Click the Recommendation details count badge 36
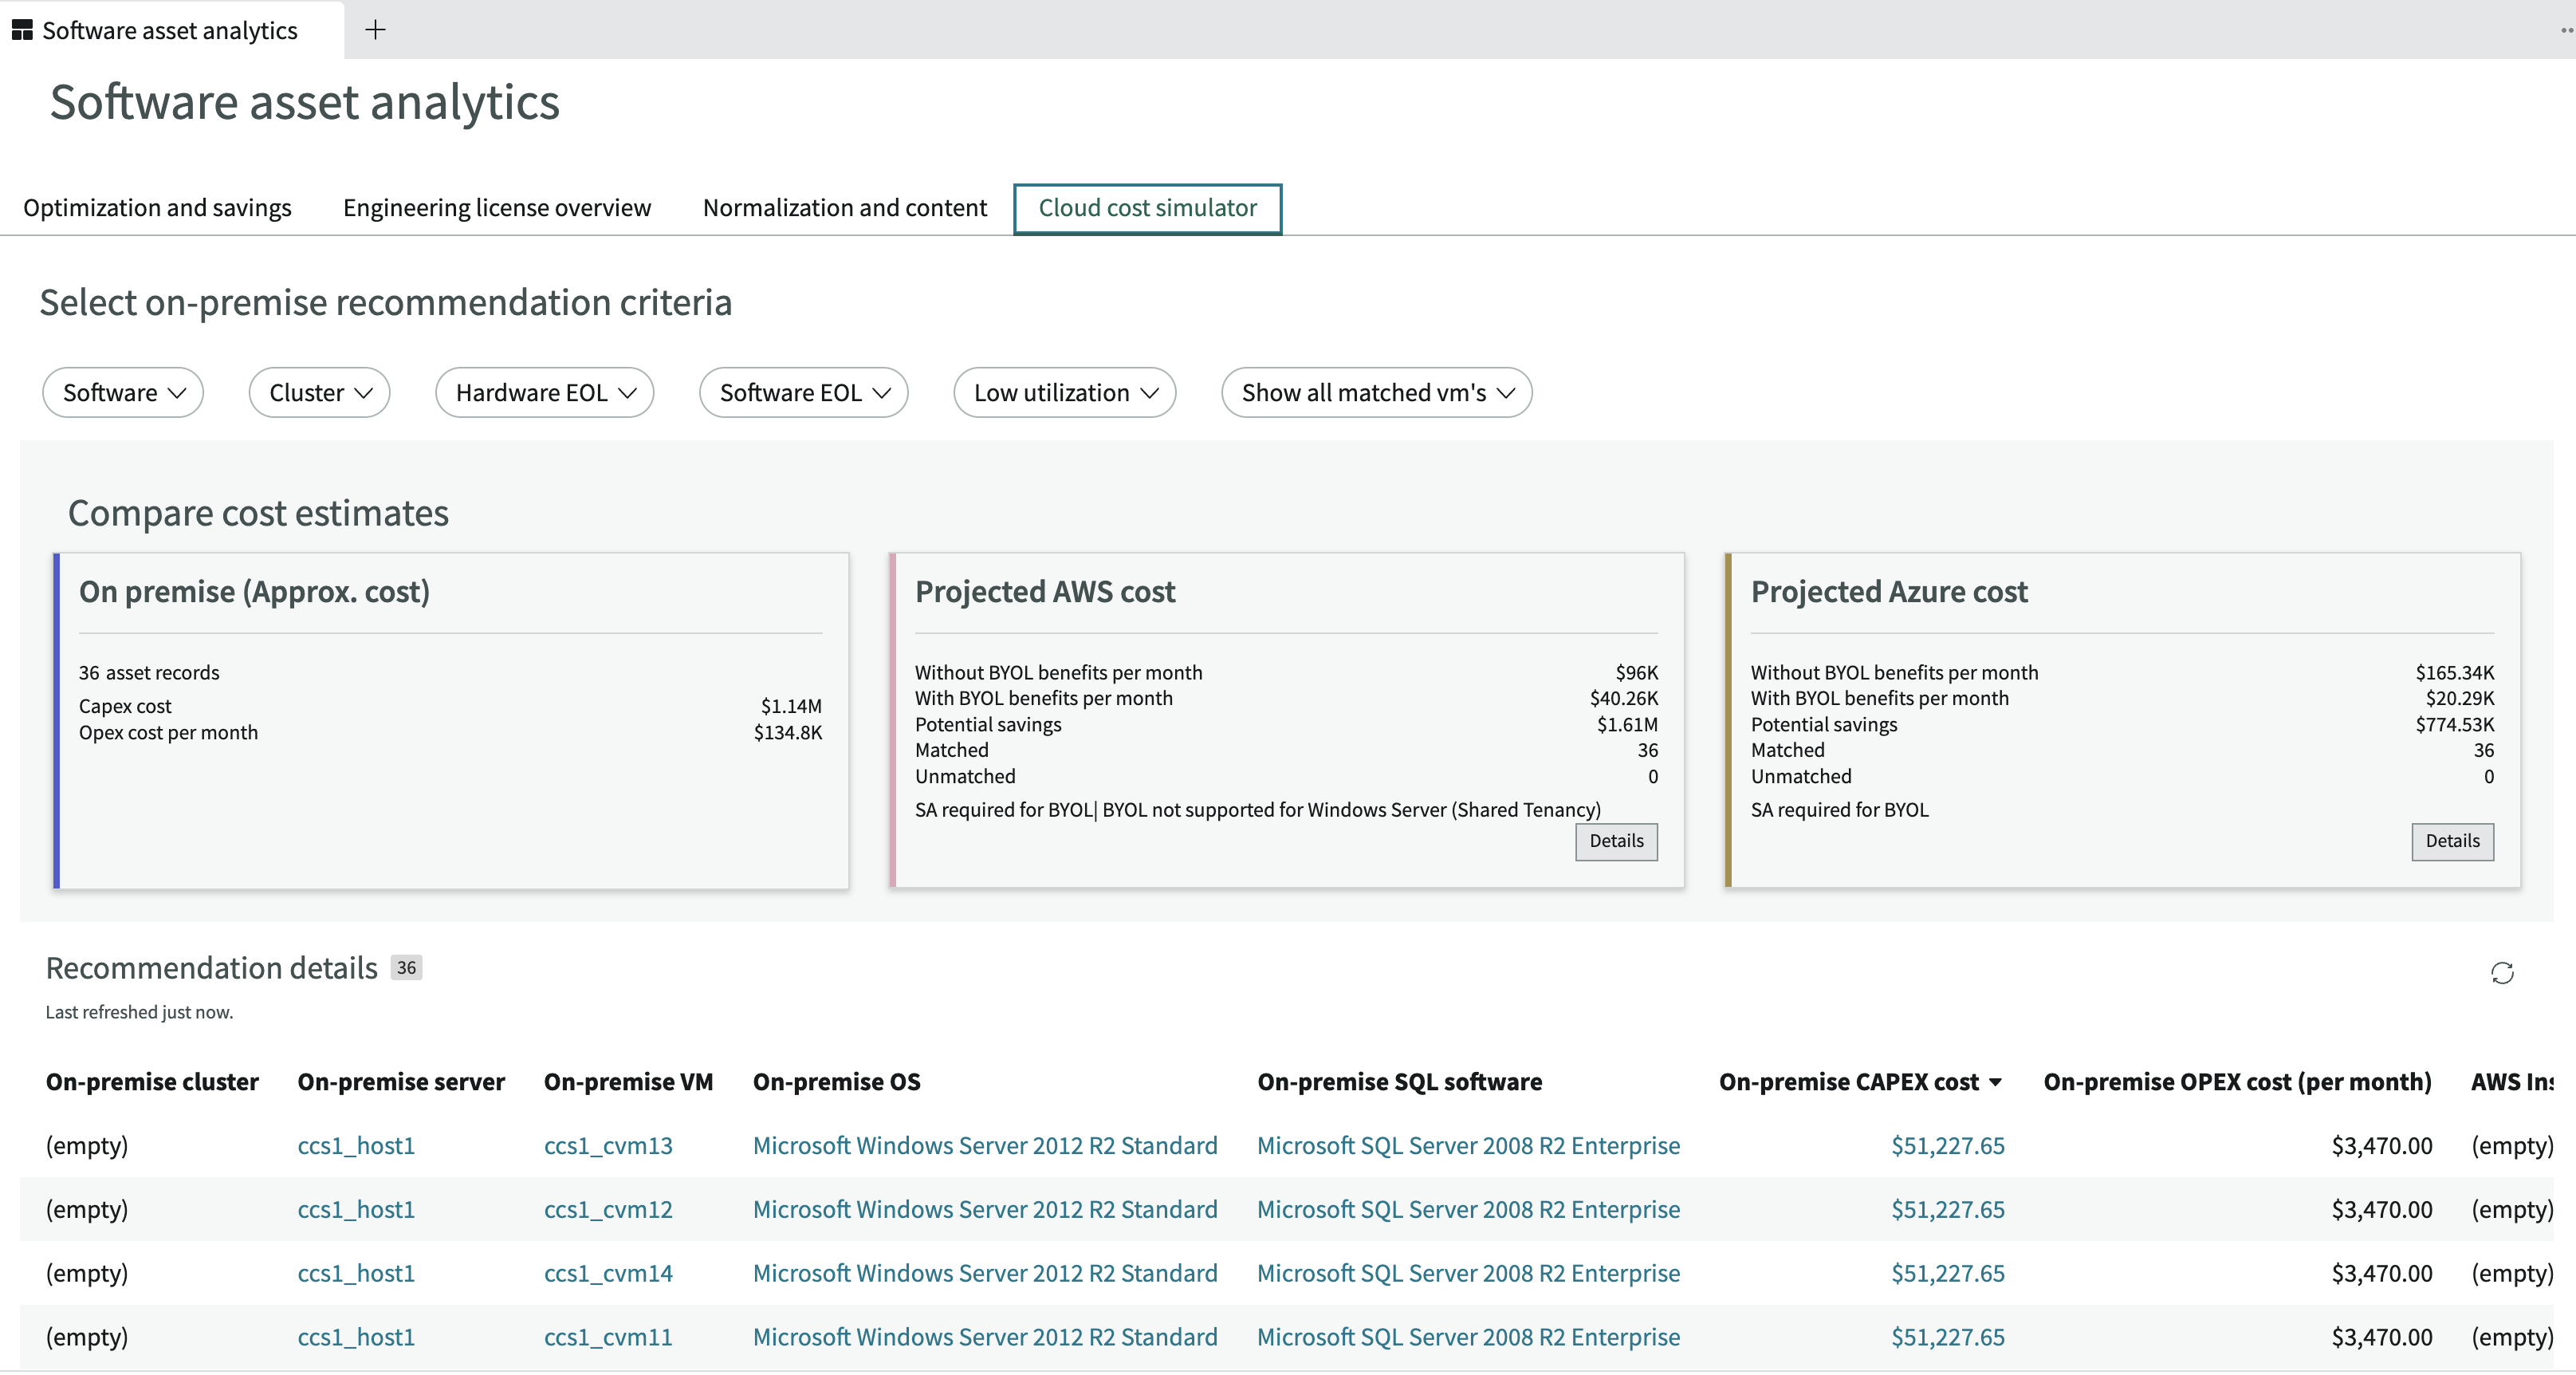The width and height of the screenshot is (2576, 1375). coord(406,968)
